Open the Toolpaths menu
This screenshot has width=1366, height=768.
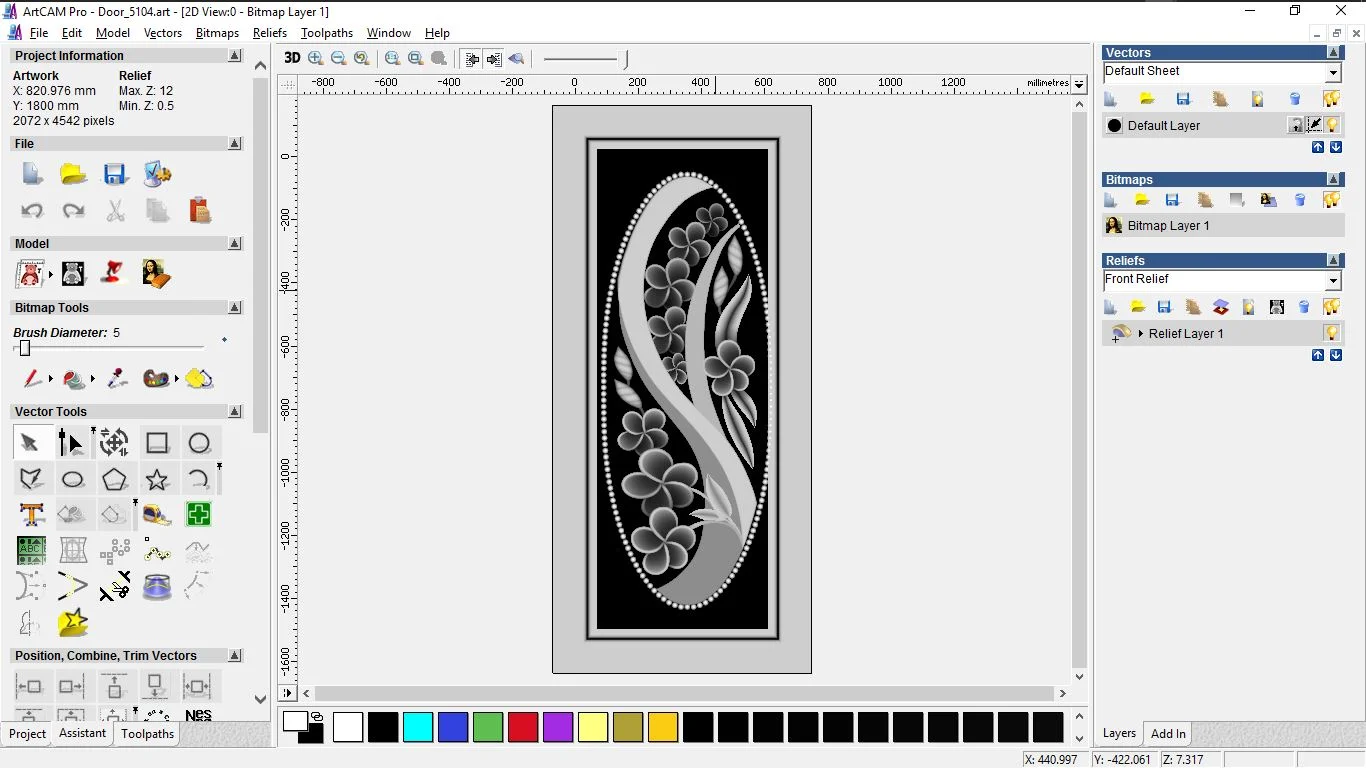pos(326,33)
